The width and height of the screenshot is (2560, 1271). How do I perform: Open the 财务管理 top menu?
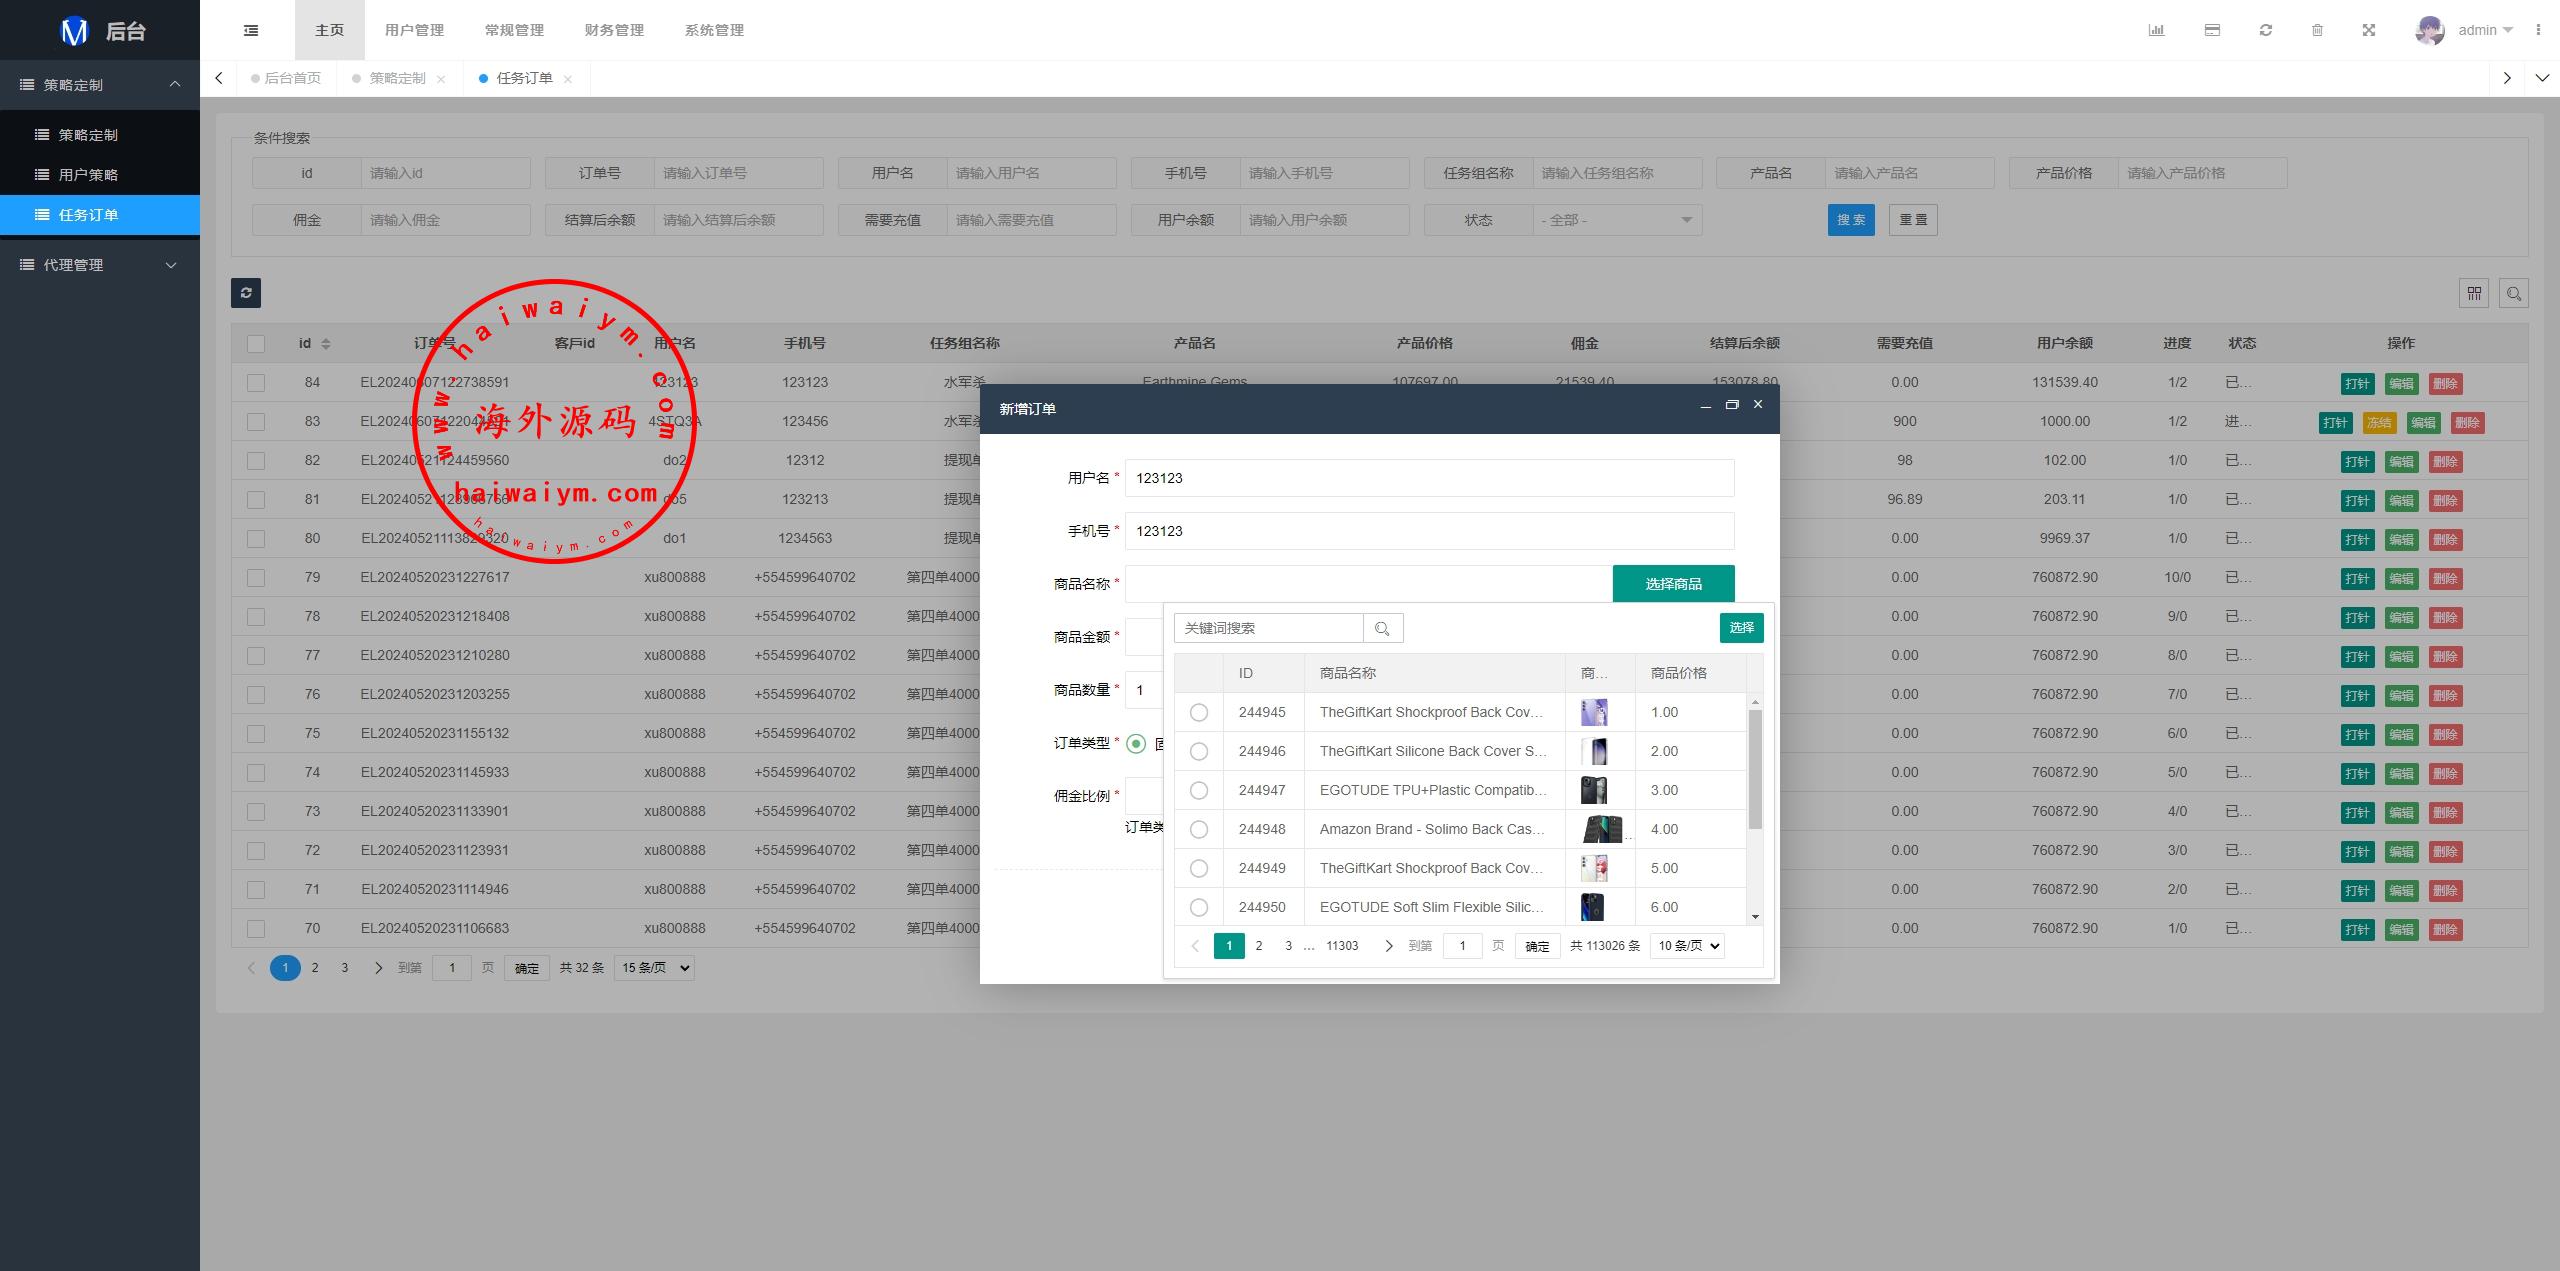614,30
